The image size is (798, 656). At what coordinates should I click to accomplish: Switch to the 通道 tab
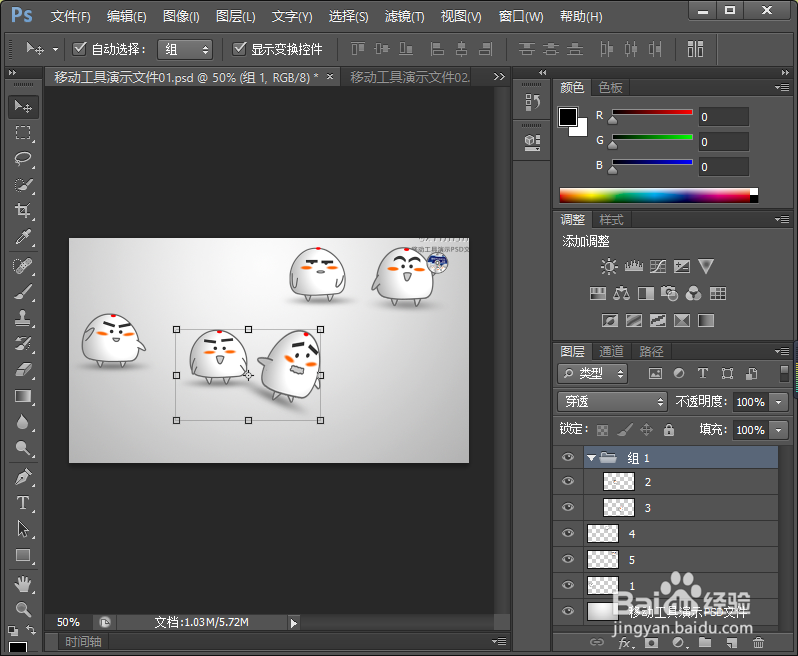(611, 351)
